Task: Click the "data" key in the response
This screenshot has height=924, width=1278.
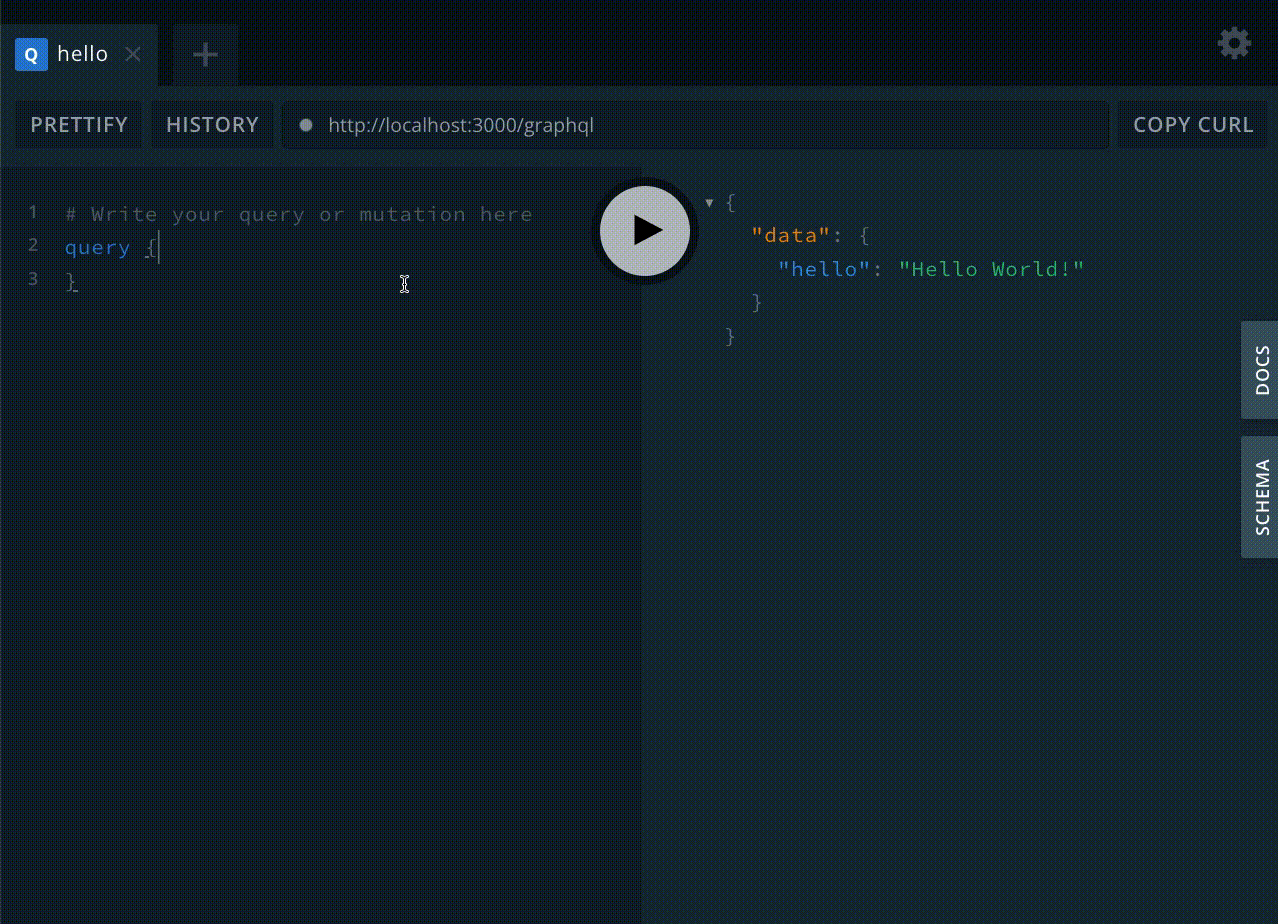Action: pyautogui.click(x=790, y=236)
